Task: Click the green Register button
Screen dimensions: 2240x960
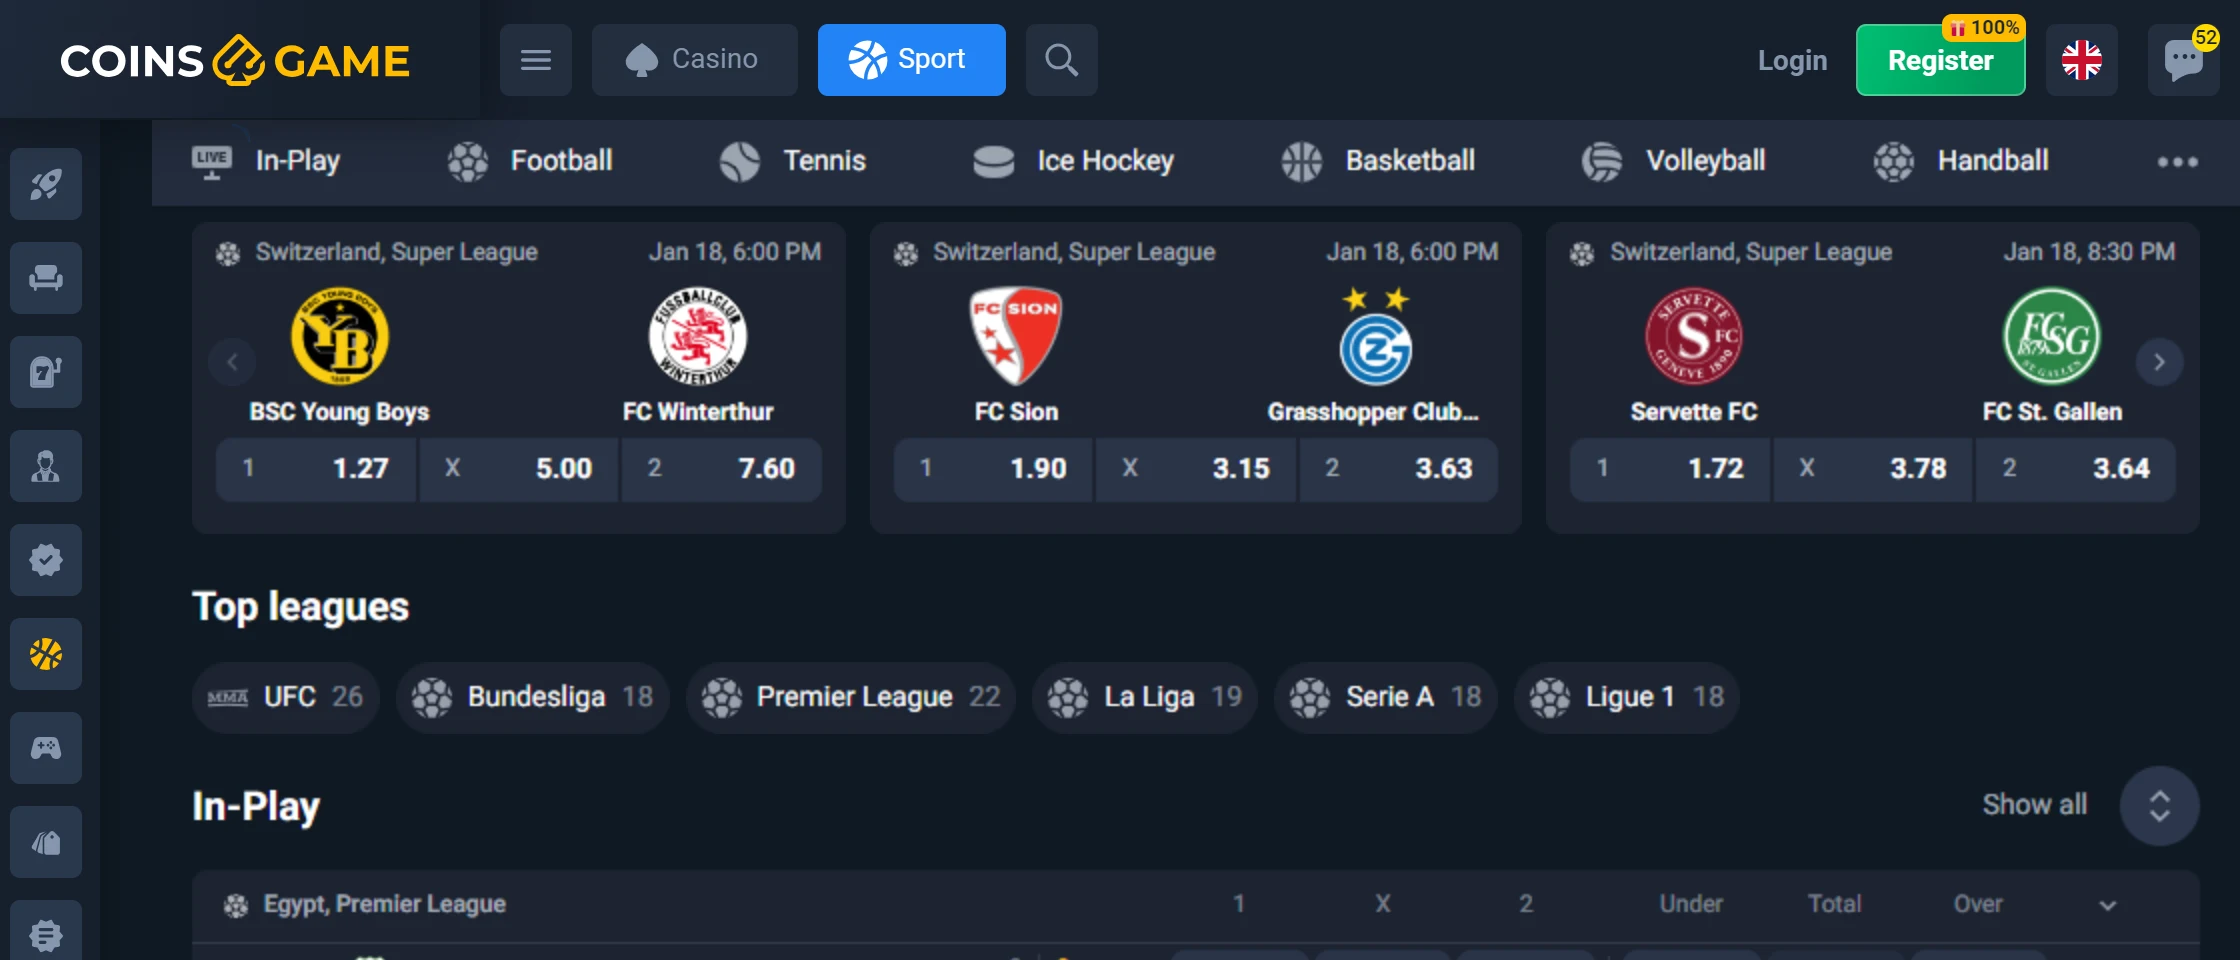Action: [1941, 60]
